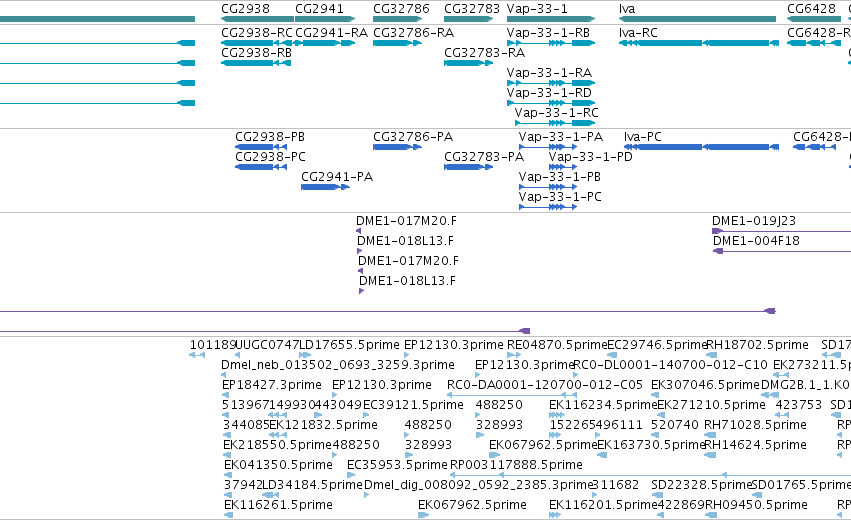
Task: Click the lva-RC transcript
Action: (699, 43)
